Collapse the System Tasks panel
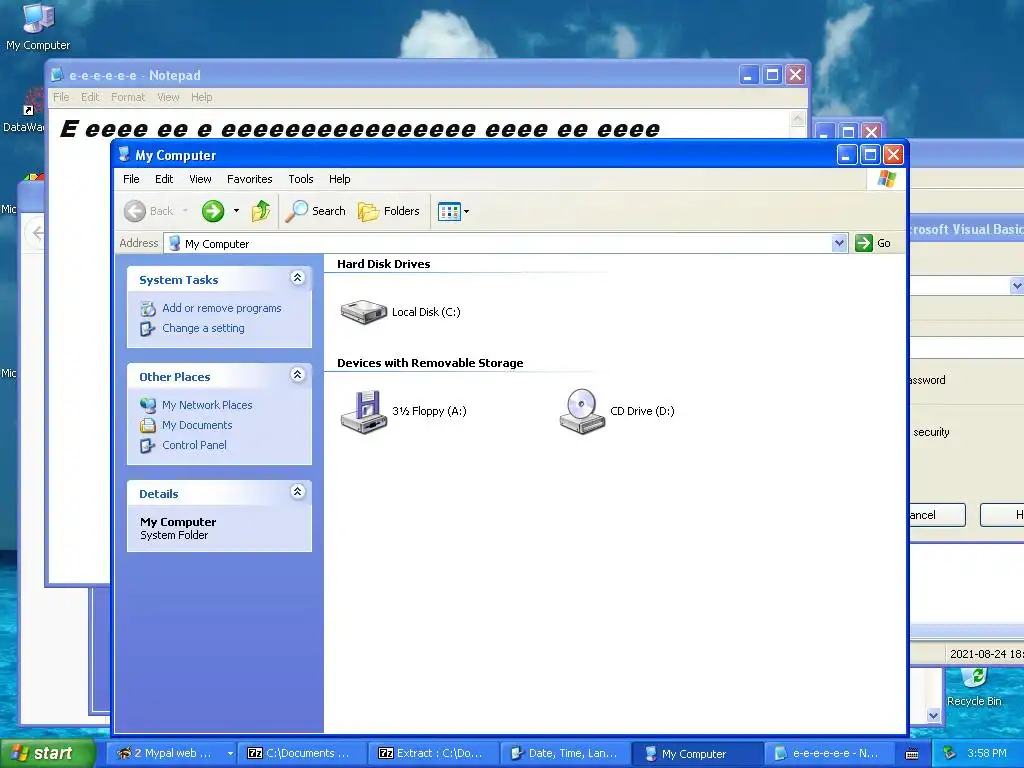 (x=297, y=278)
